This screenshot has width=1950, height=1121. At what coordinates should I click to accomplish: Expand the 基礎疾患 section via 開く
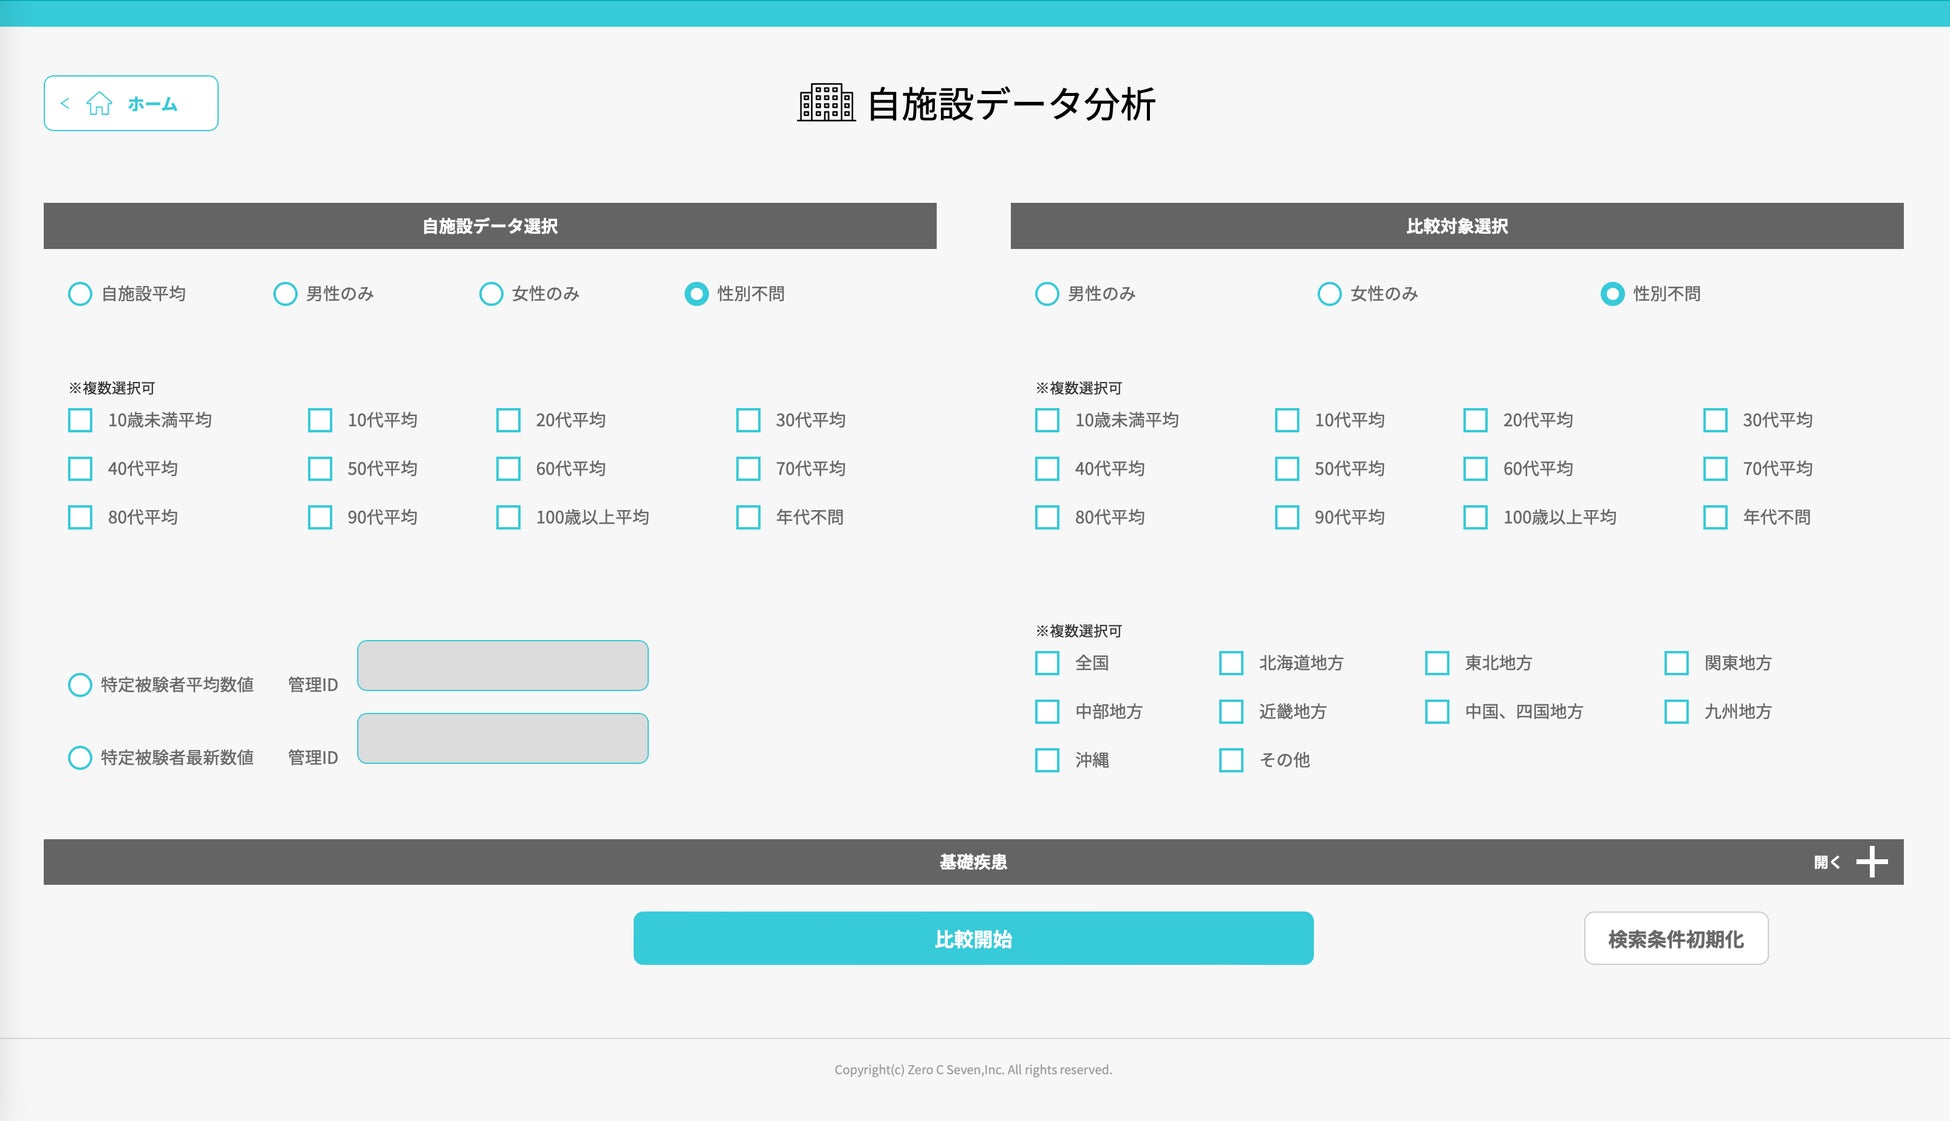pos(1826,862)
